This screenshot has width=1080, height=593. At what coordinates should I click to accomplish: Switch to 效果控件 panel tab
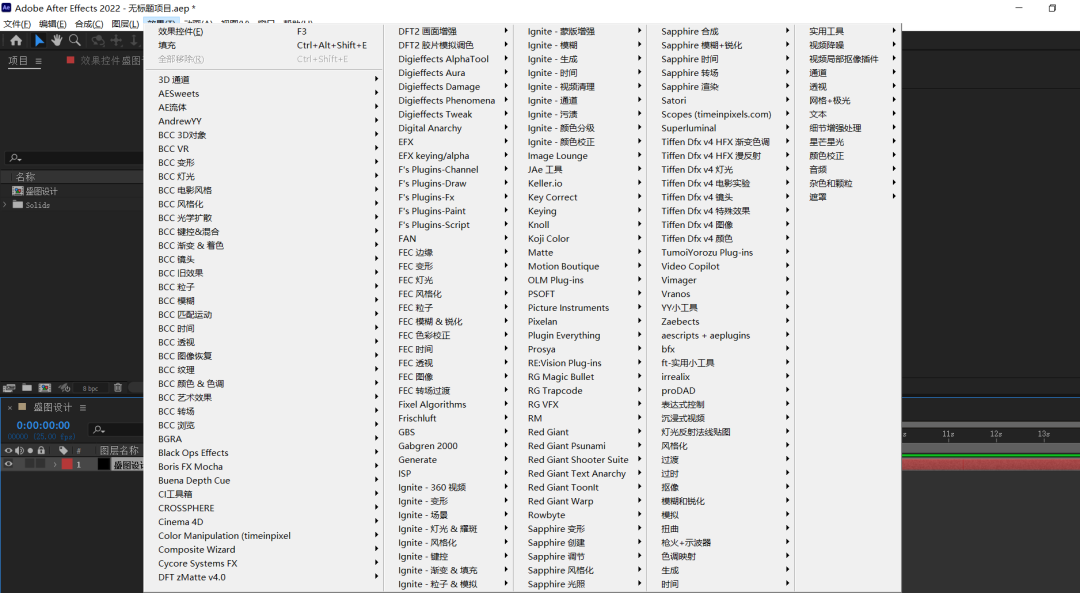click(110, 61)
